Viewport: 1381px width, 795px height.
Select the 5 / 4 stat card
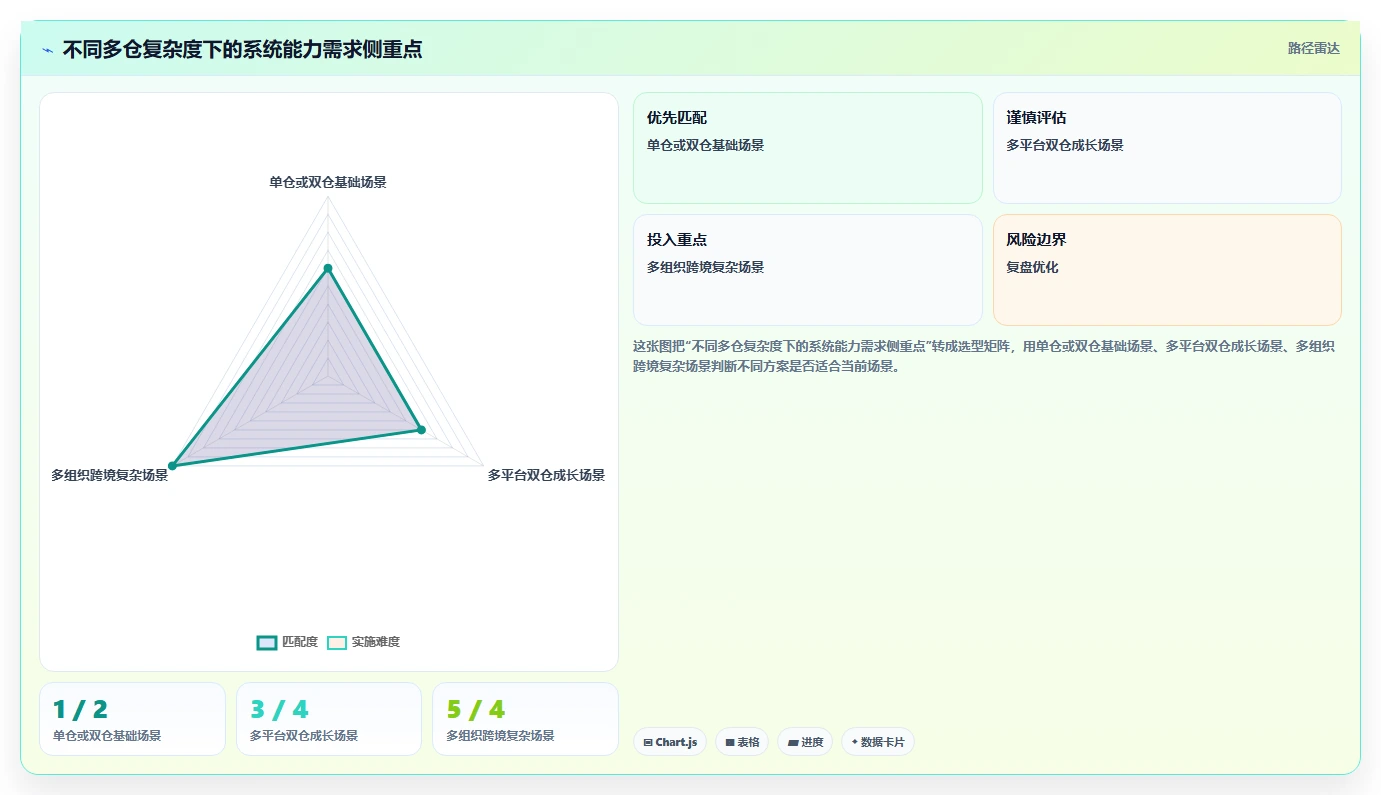(x=525, y=719)
